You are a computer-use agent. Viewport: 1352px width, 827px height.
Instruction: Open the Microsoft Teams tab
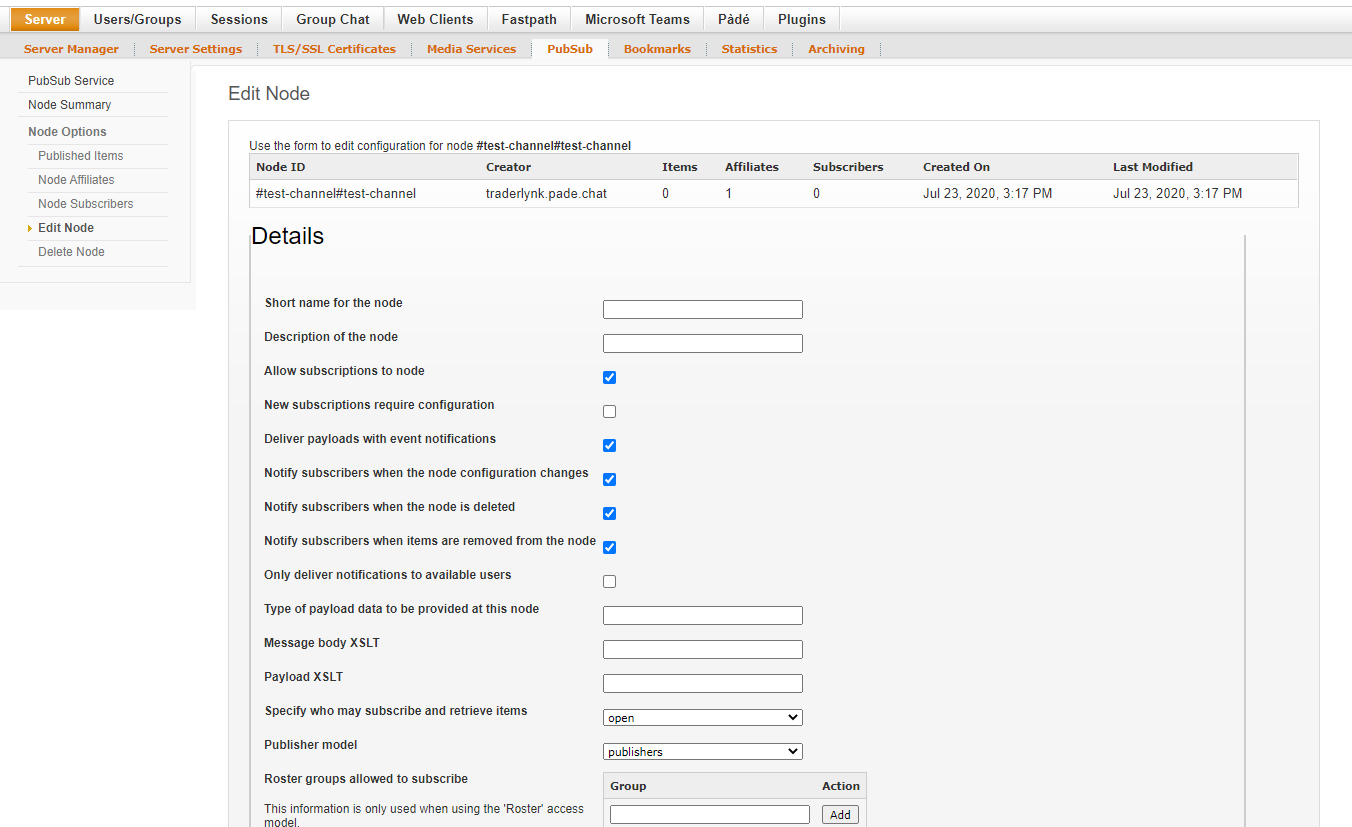click(637, 18)
